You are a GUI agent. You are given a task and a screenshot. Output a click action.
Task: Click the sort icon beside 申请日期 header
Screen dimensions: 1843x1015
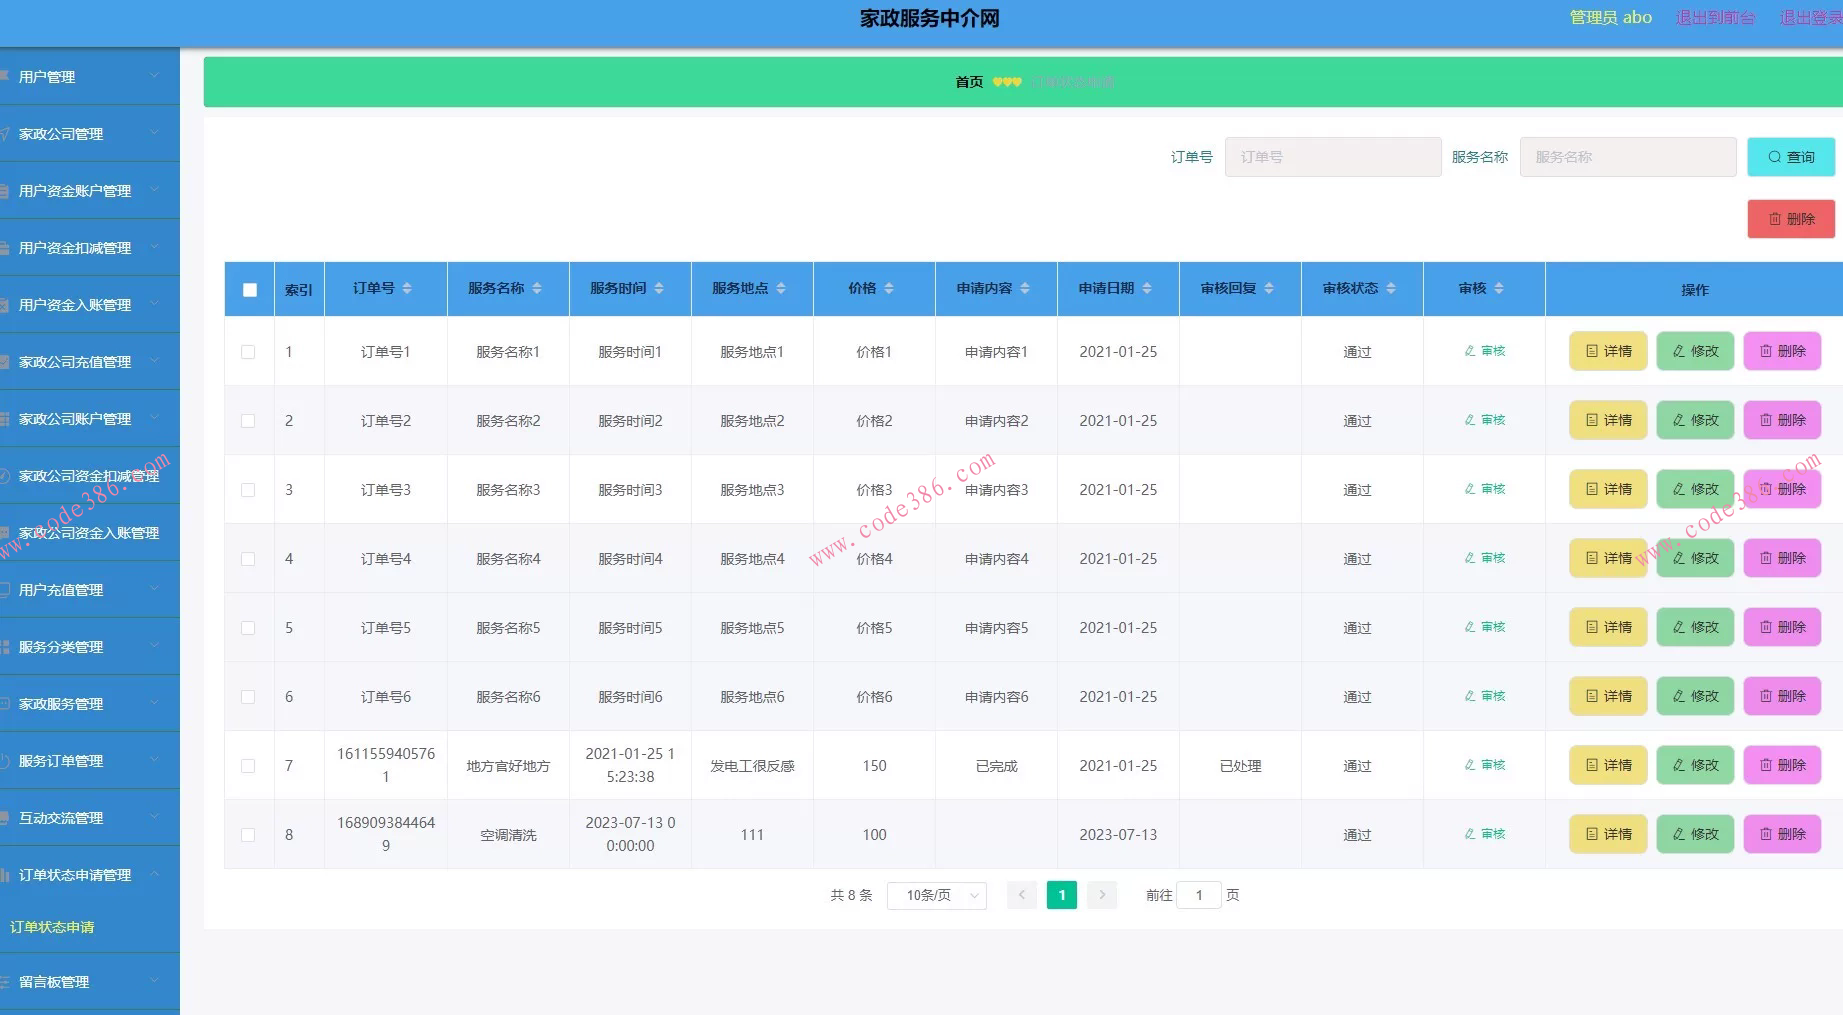(1147, 289)
